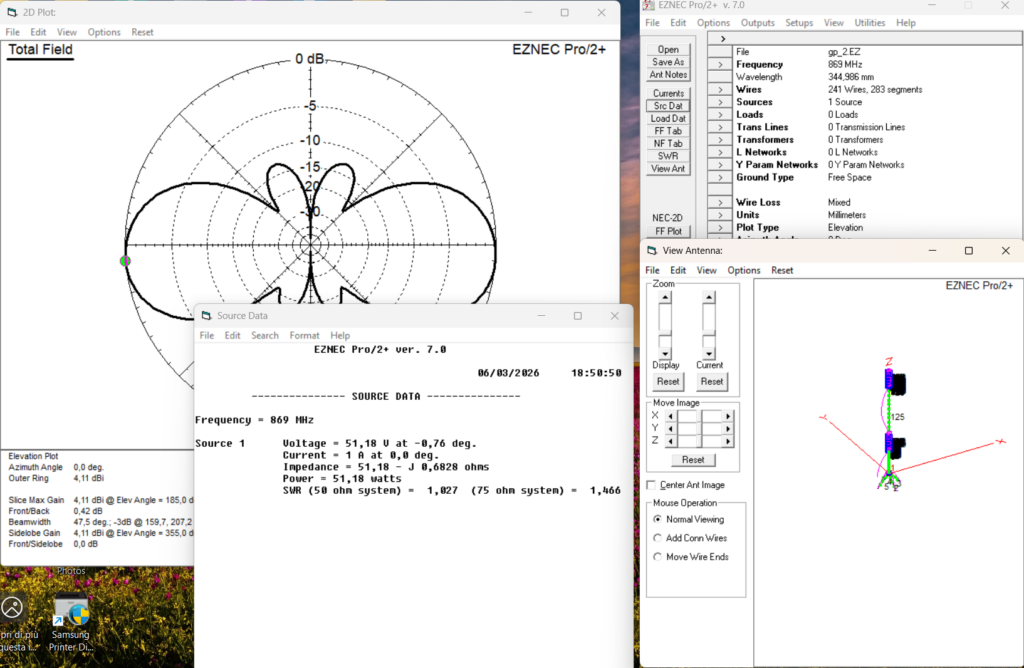Click the 2D Plot window title icon
The width and height of the screenshot is (1024, 668).
point(12,12)
